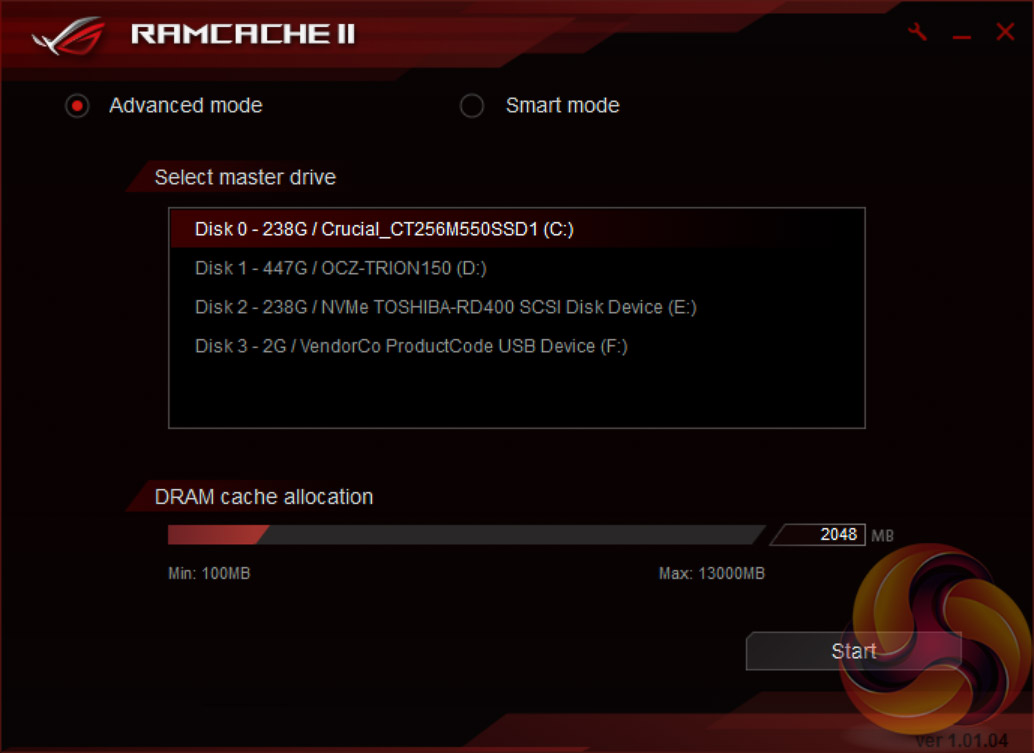Click the DRAM cache allocation heading
Screen dimensions: 1034x753
pos(263,497)
